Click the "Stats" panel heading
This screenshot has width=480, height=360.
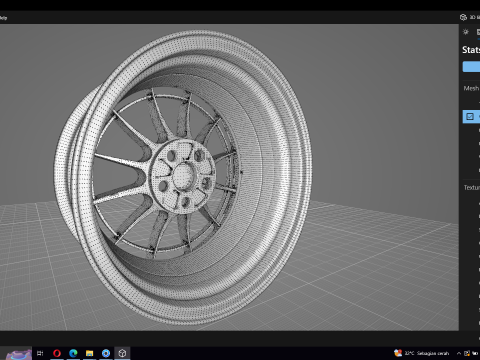point(471,50)
